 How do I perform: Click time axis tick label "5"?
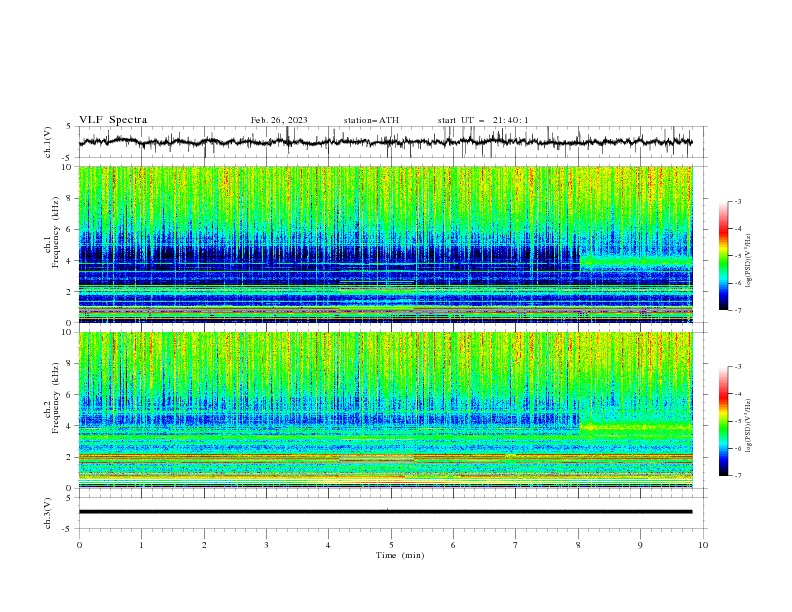(x=391, y=545)
